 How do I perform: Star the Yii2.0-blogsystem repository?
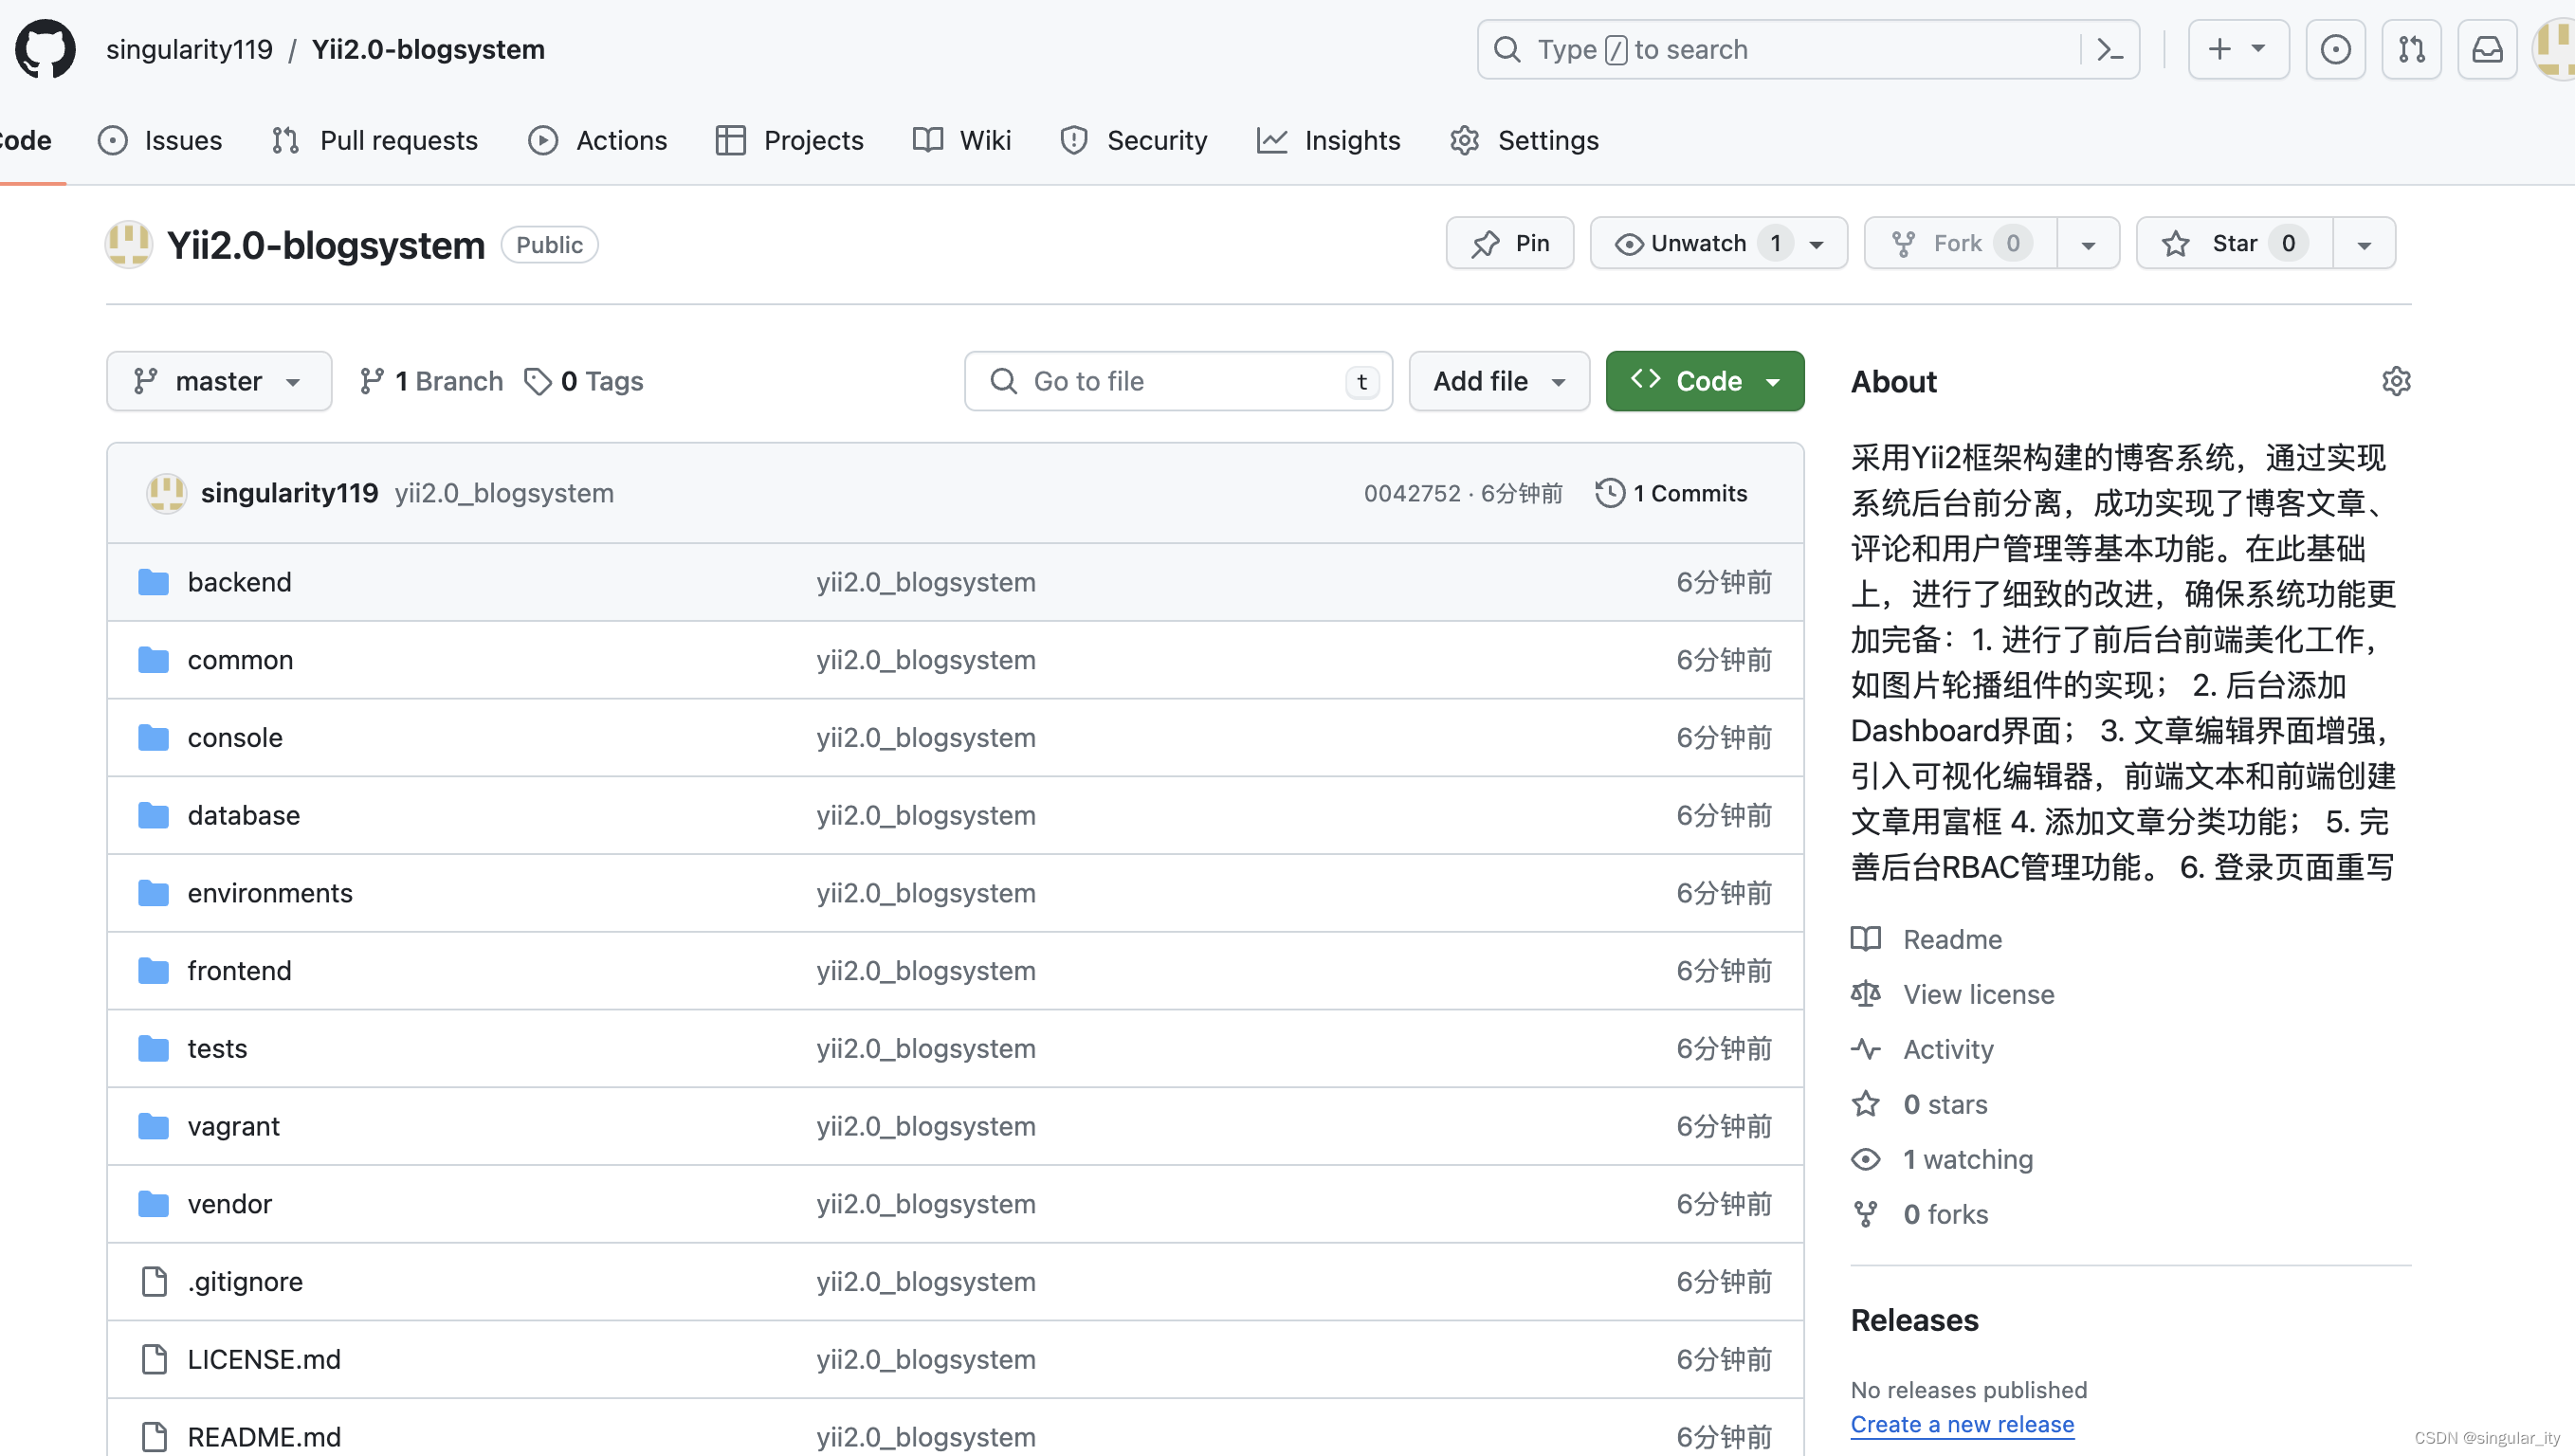[x=2234, y=243]
